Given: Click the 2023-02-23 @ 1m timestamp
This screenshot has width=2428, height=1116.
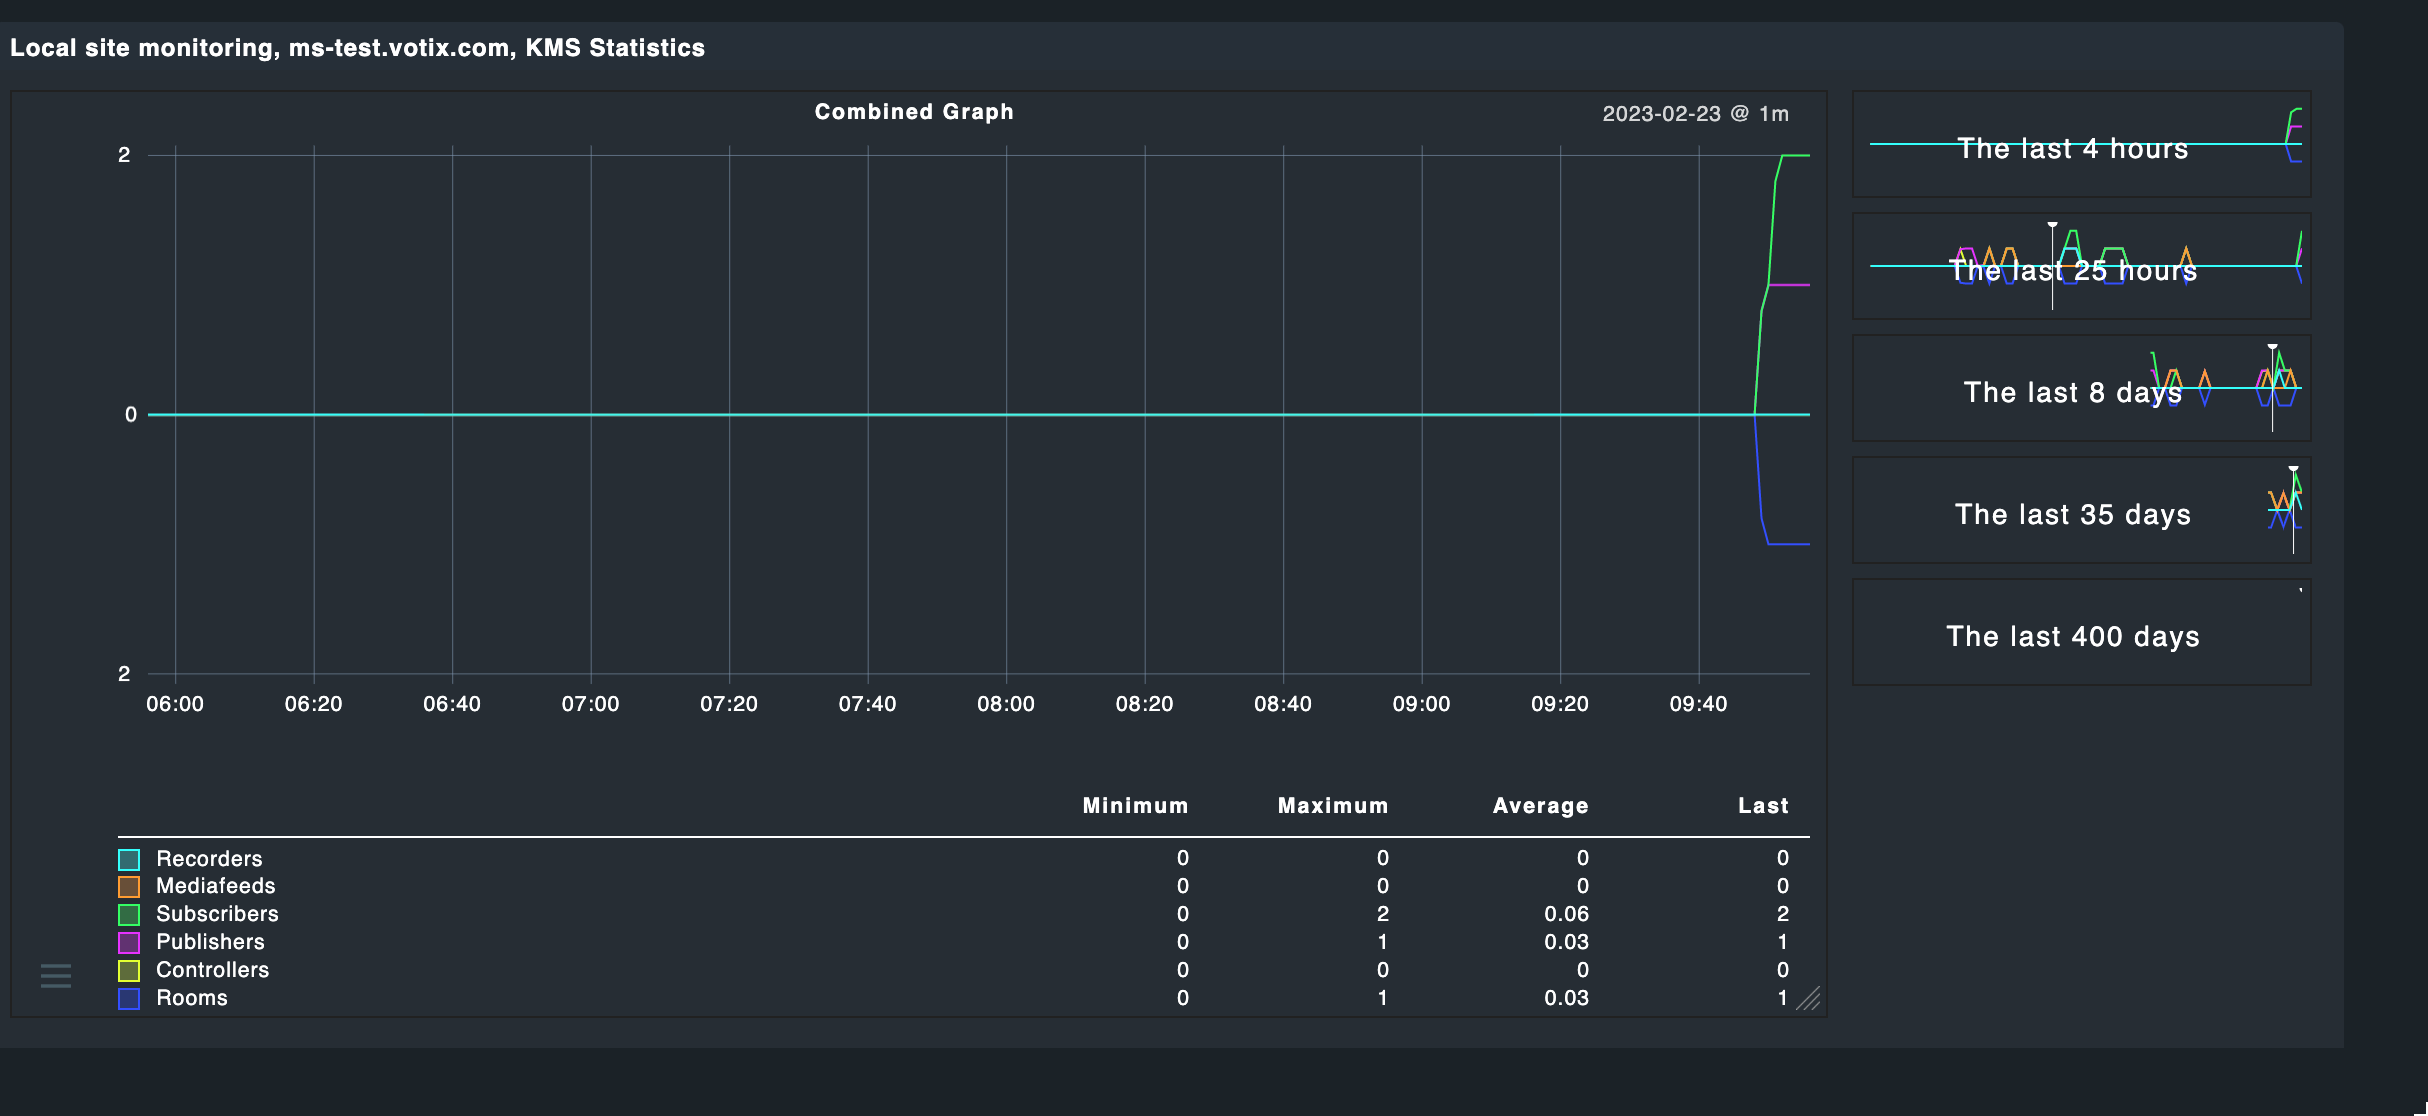Looking at the screenshot, I should pos(1695,114).
